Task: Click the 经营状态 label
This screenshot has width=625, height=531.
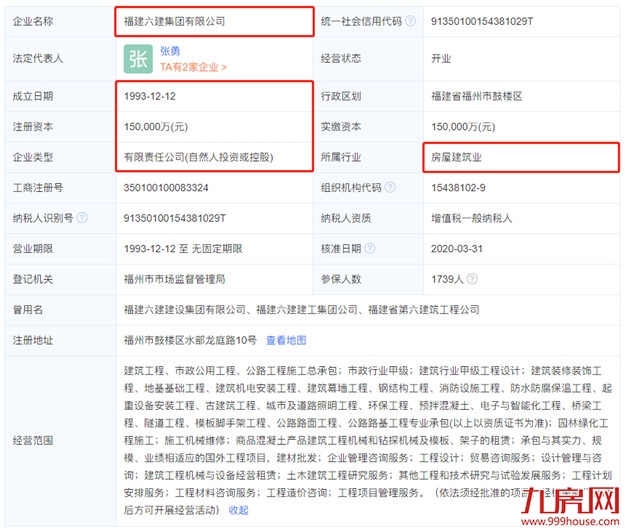Action: click(341, 59)
